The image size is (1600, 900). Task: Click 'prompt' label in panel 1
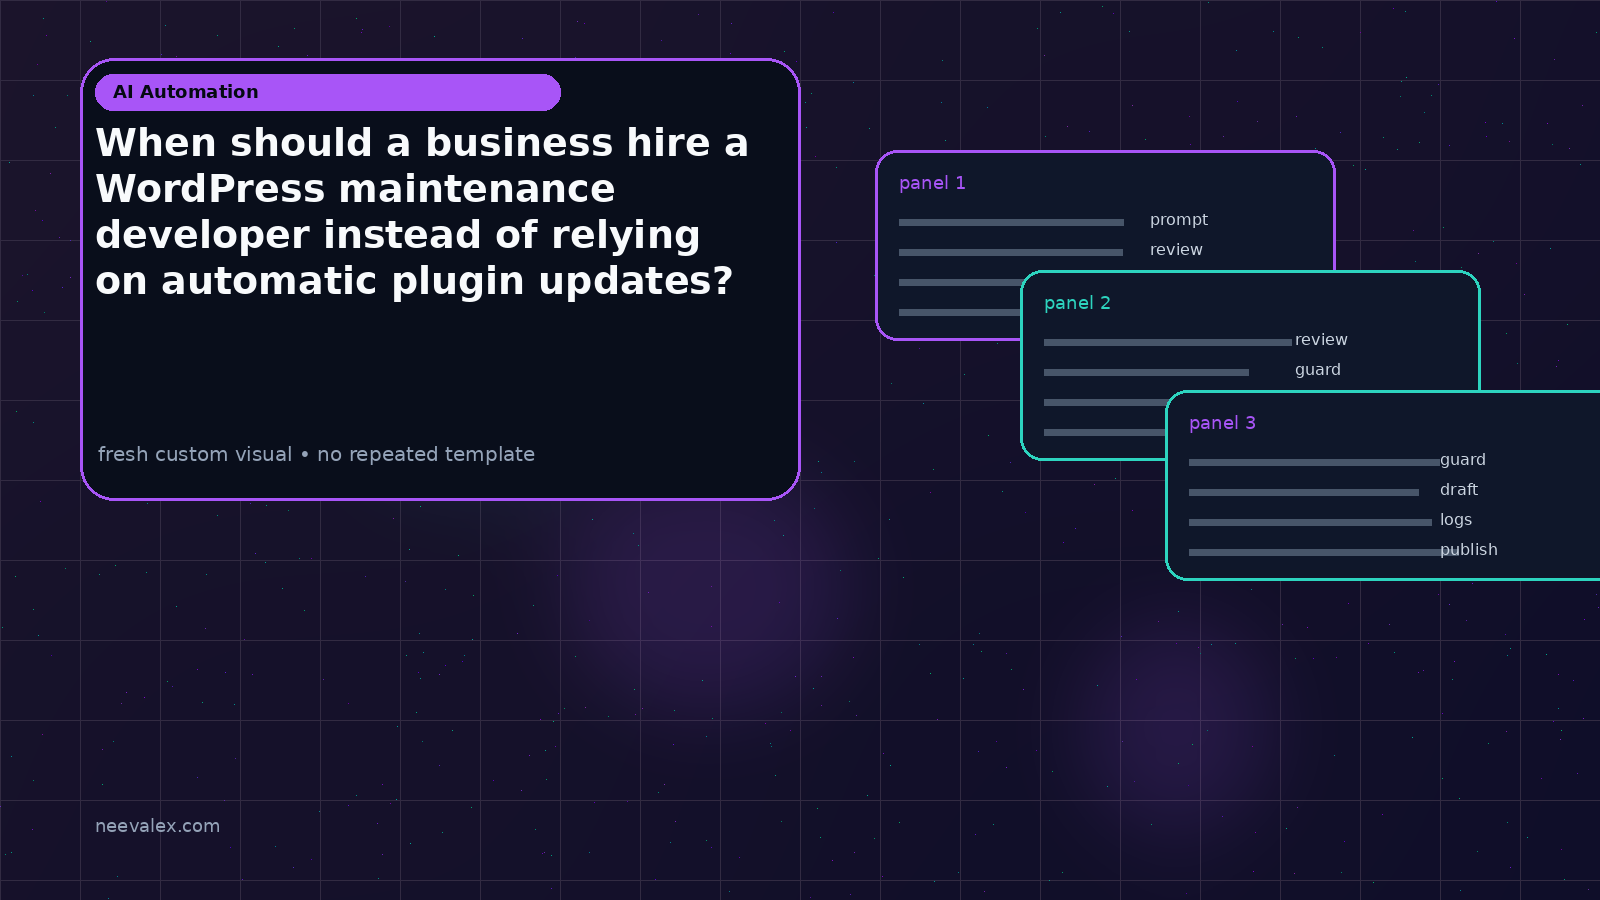pyautogui.click(x=1179, y=220)
